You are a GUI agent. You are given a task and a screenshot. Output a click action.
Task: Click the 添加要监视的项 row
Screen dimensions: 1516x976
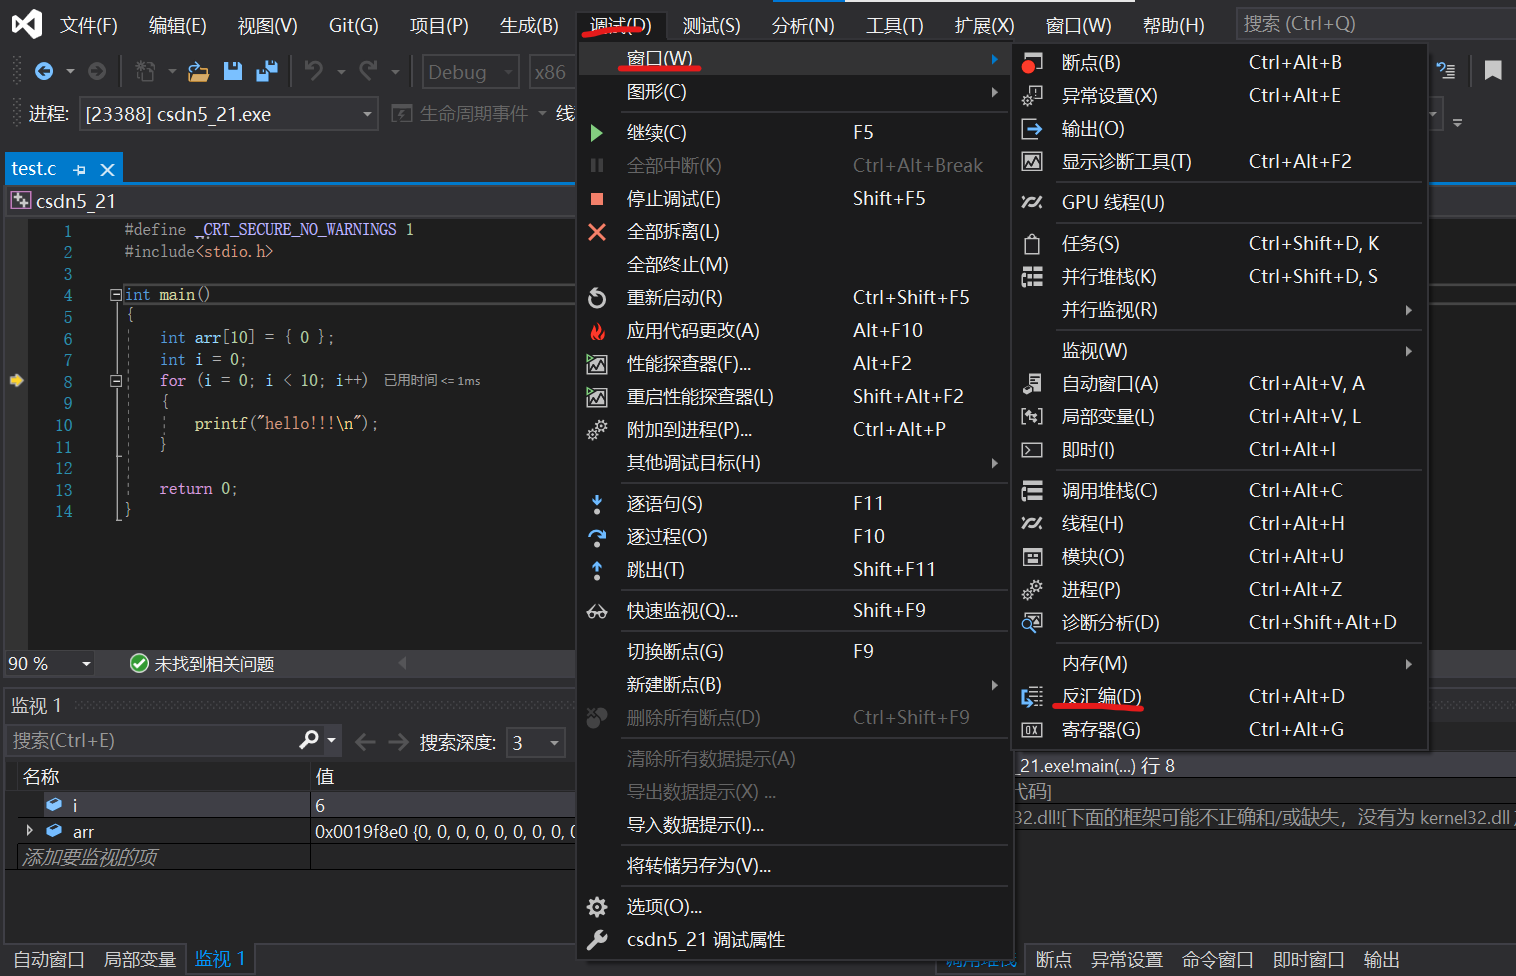coord(290,857)
